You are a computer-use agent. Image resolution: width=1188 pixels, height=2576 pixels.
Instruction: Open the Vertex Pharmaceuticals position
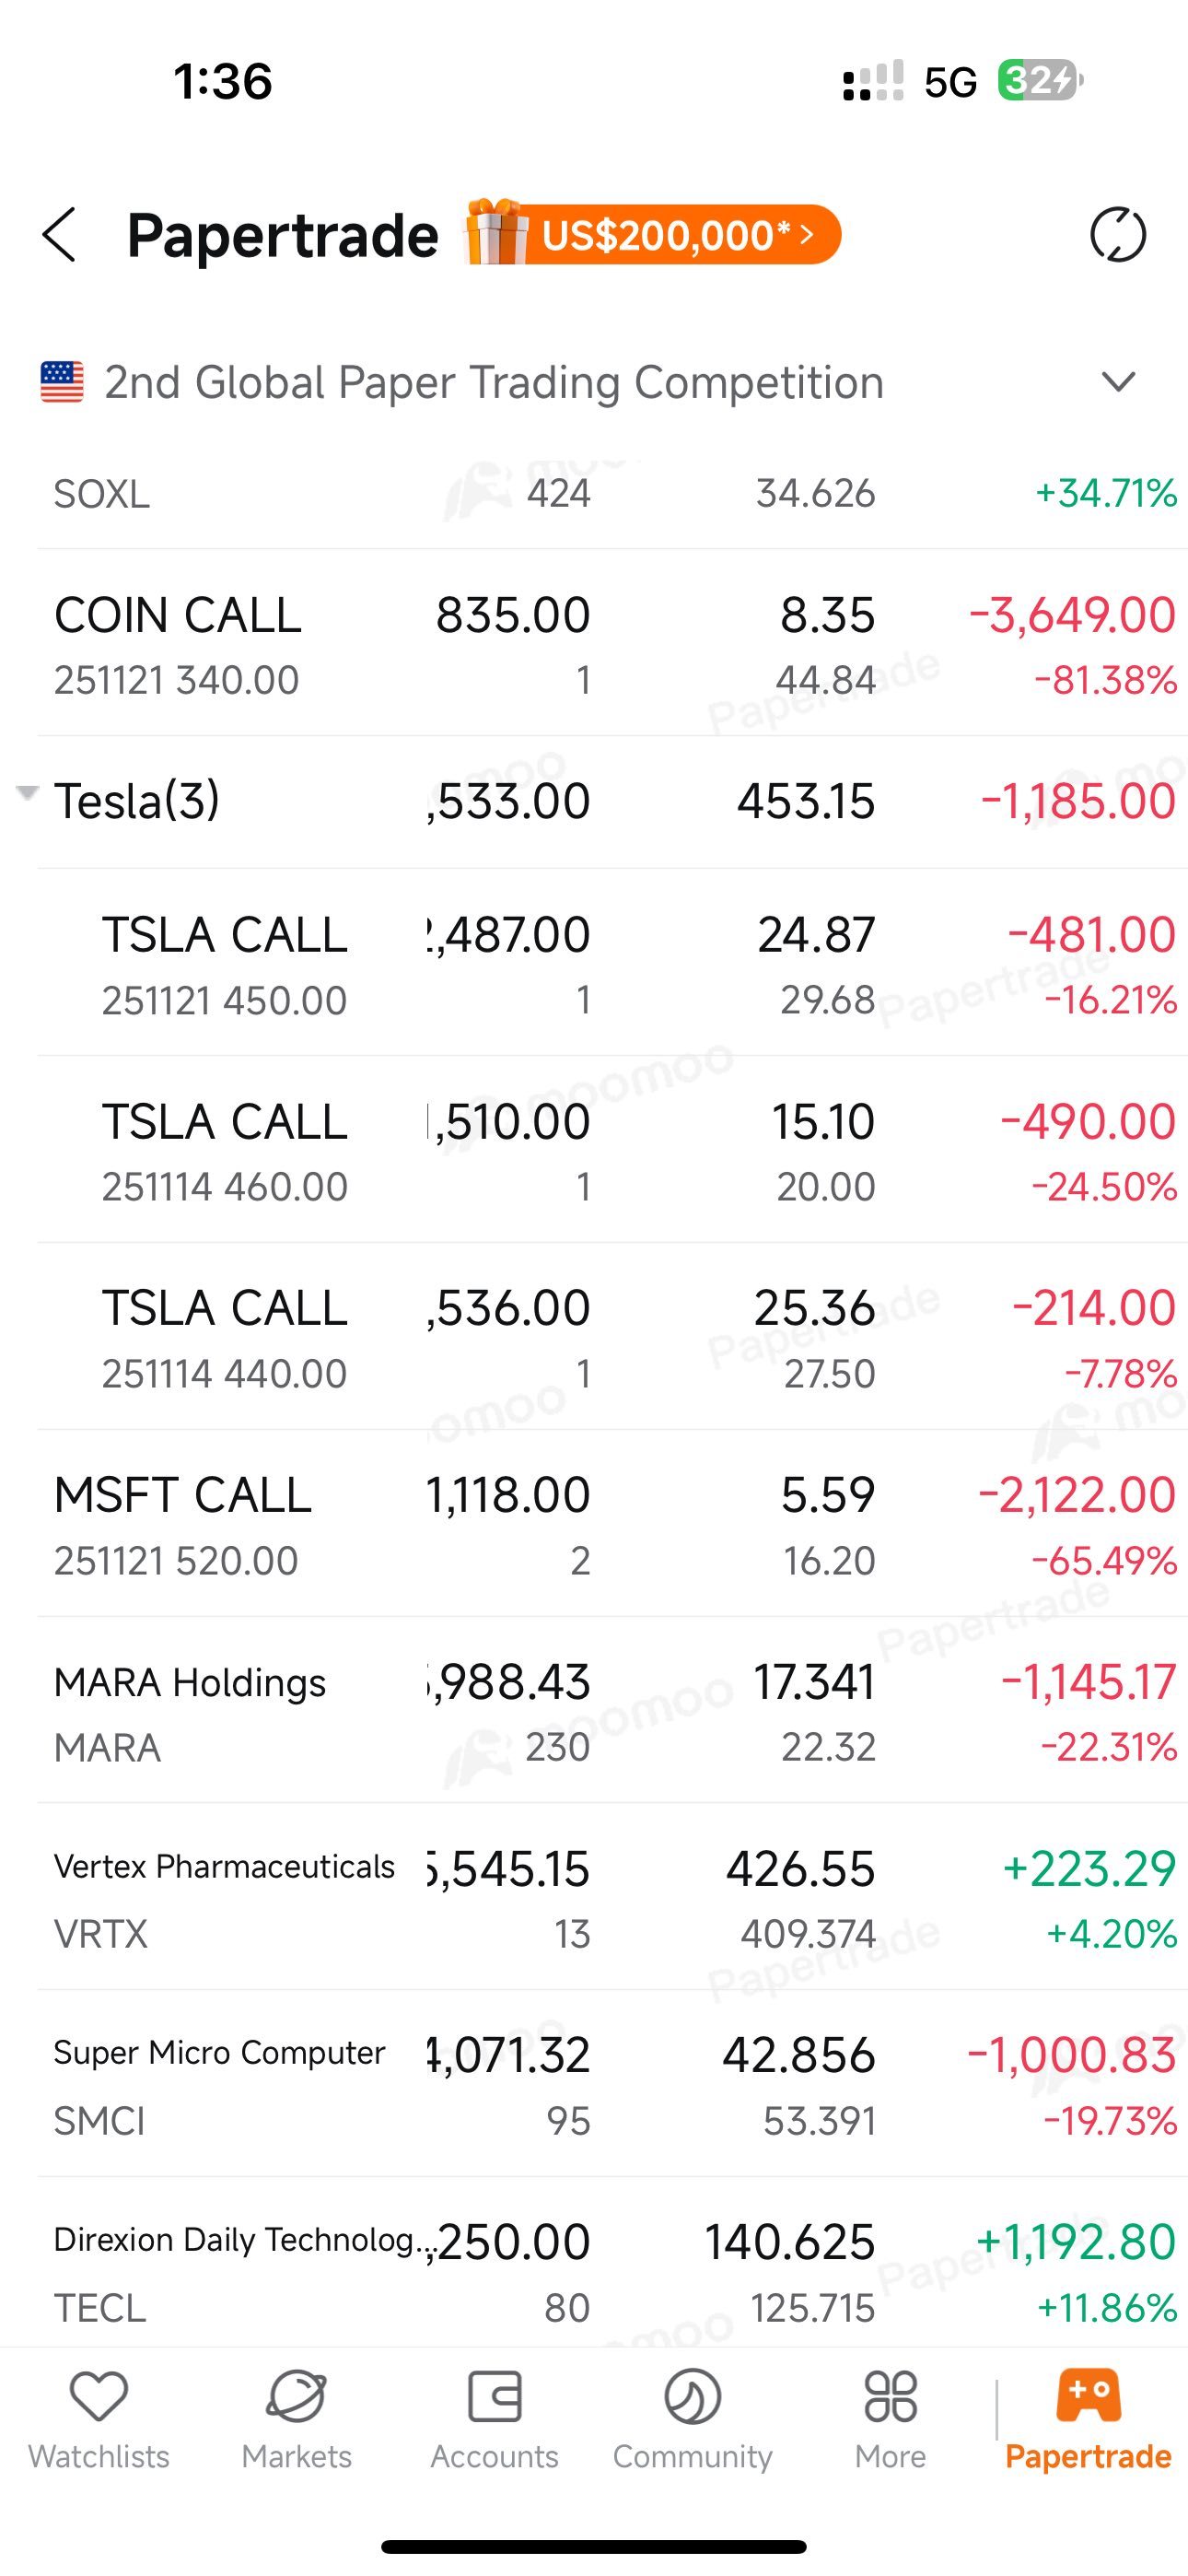224,1897
